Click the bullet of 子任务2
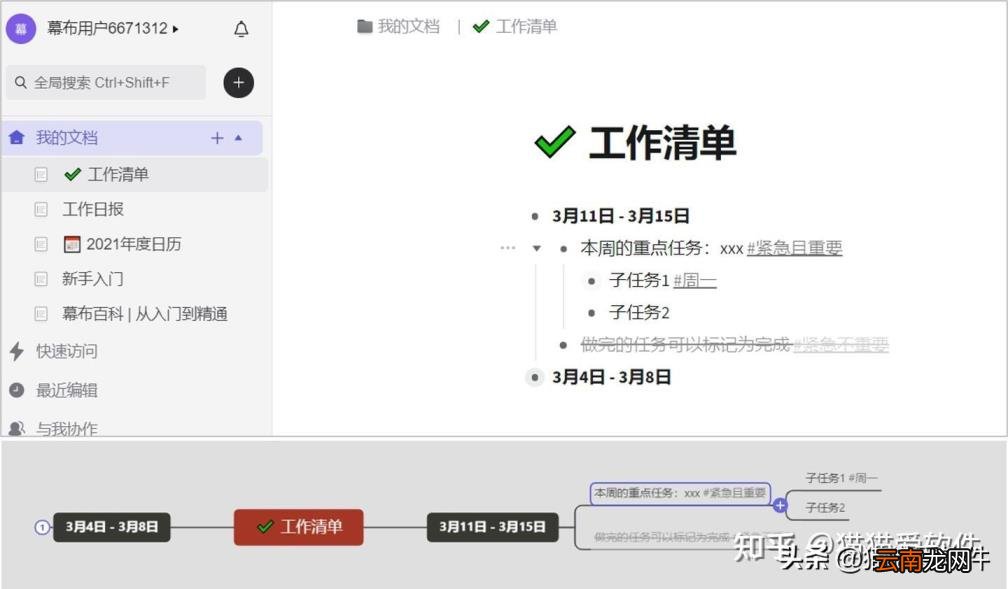The image size is (1008, 589). point(591,313)
